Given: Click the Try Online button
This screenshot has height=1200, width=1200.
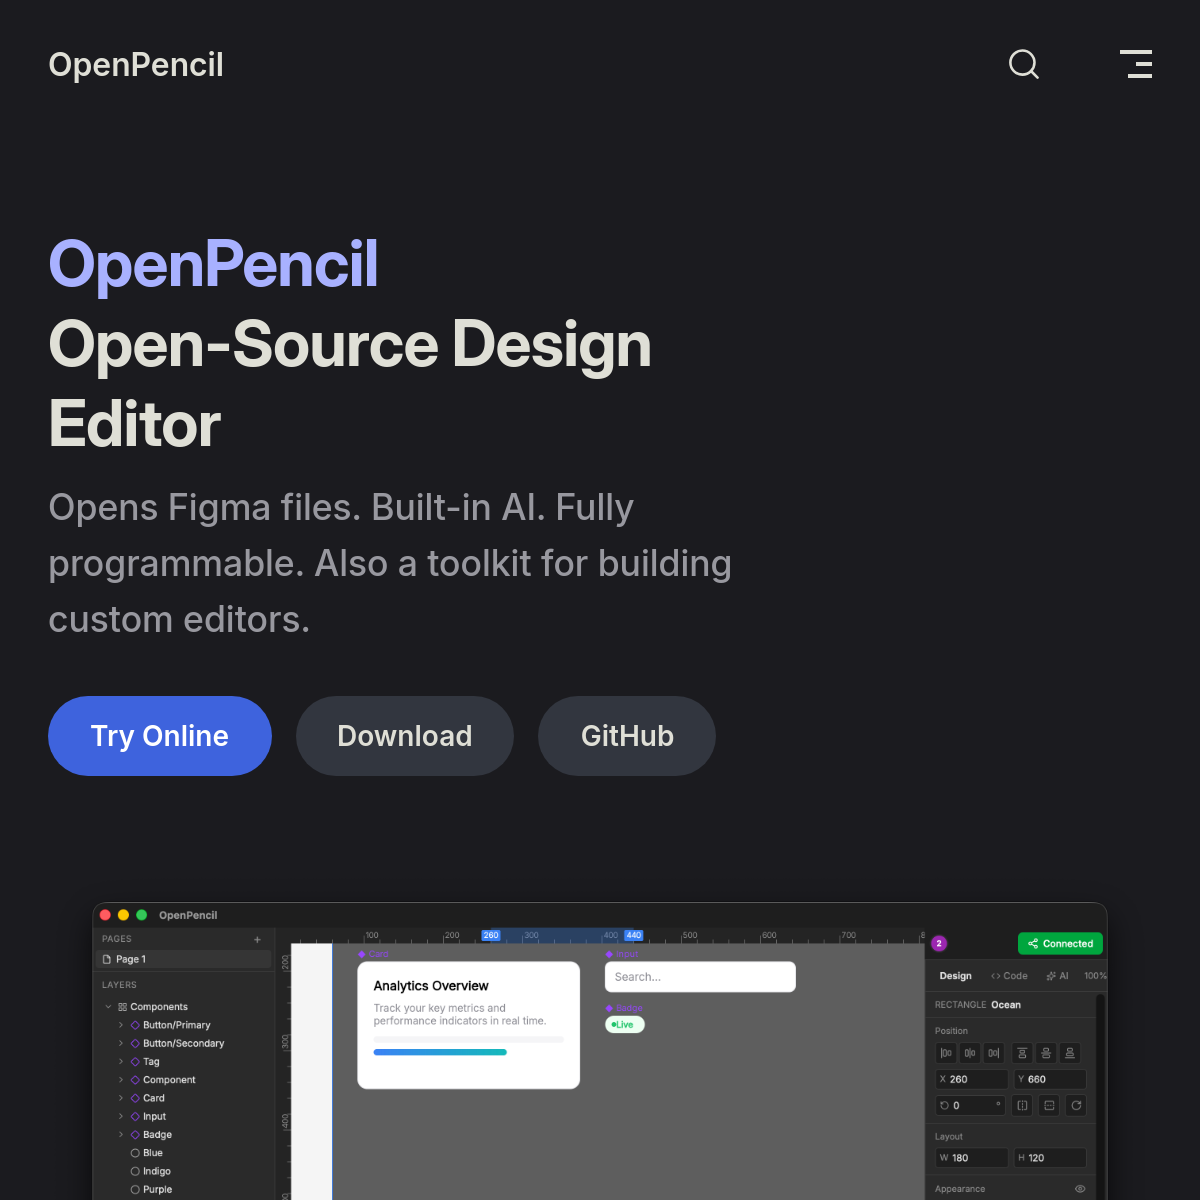Looking at the screenshot, I should pos(160,736).
